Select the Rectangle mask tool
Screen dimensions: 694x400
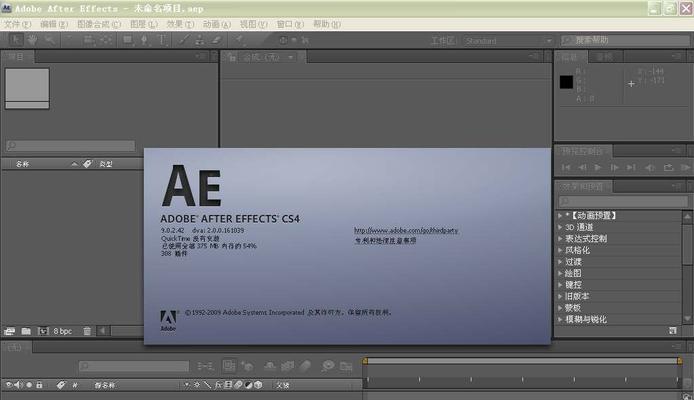(128, 40)
